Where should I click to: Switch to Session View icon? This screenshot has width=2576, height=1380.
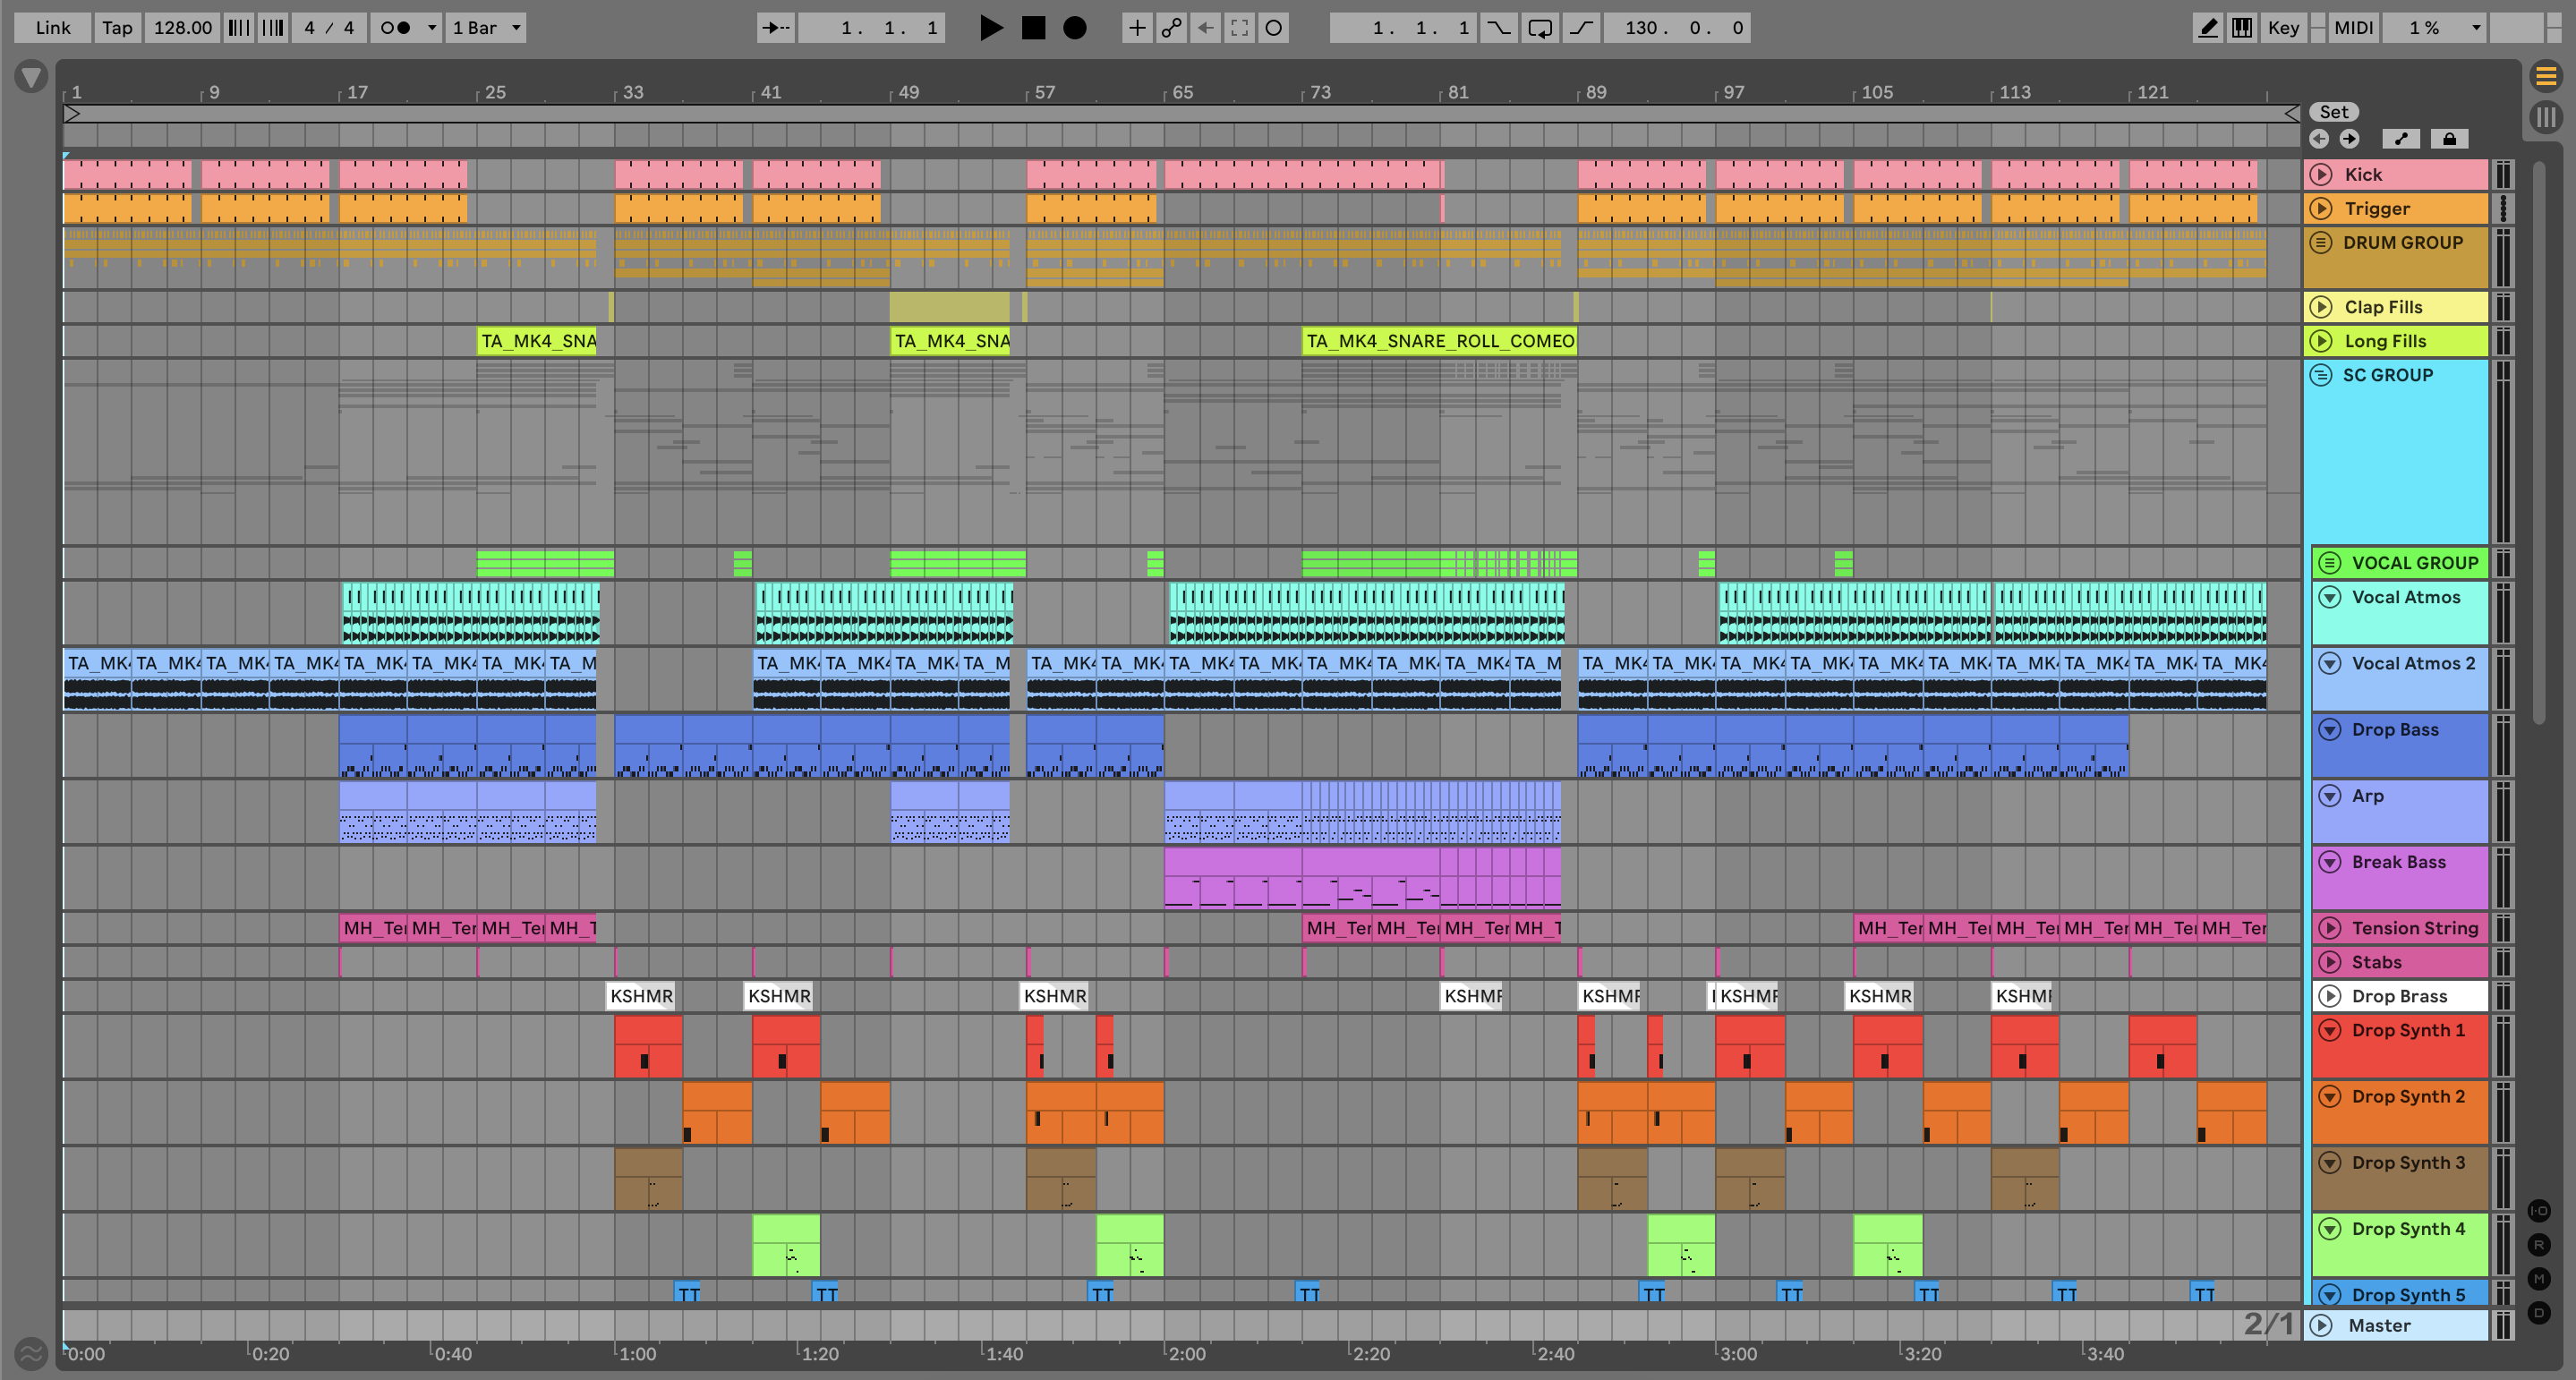tap(2546, 117)
